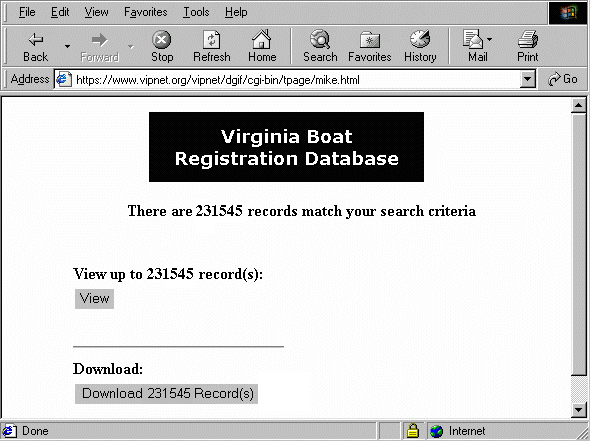Click the IE page icon beside Done
The width and height of the screenshot is (590, 441).
click(x=9, y=431)
